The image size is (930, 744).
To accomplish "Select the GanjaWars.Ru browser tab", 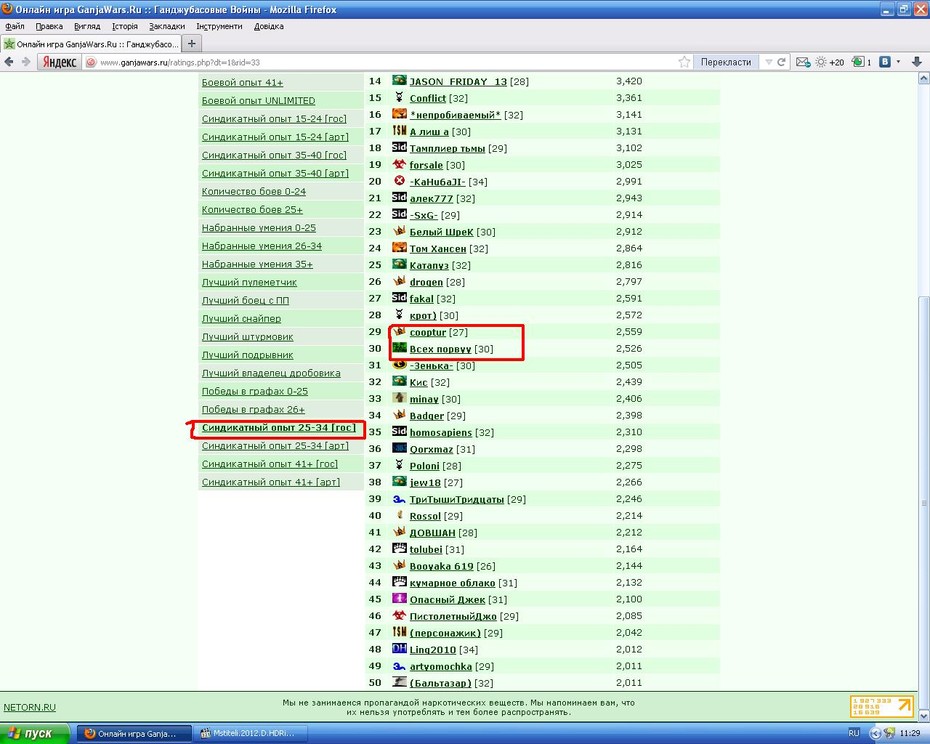I will coord(91,44).
